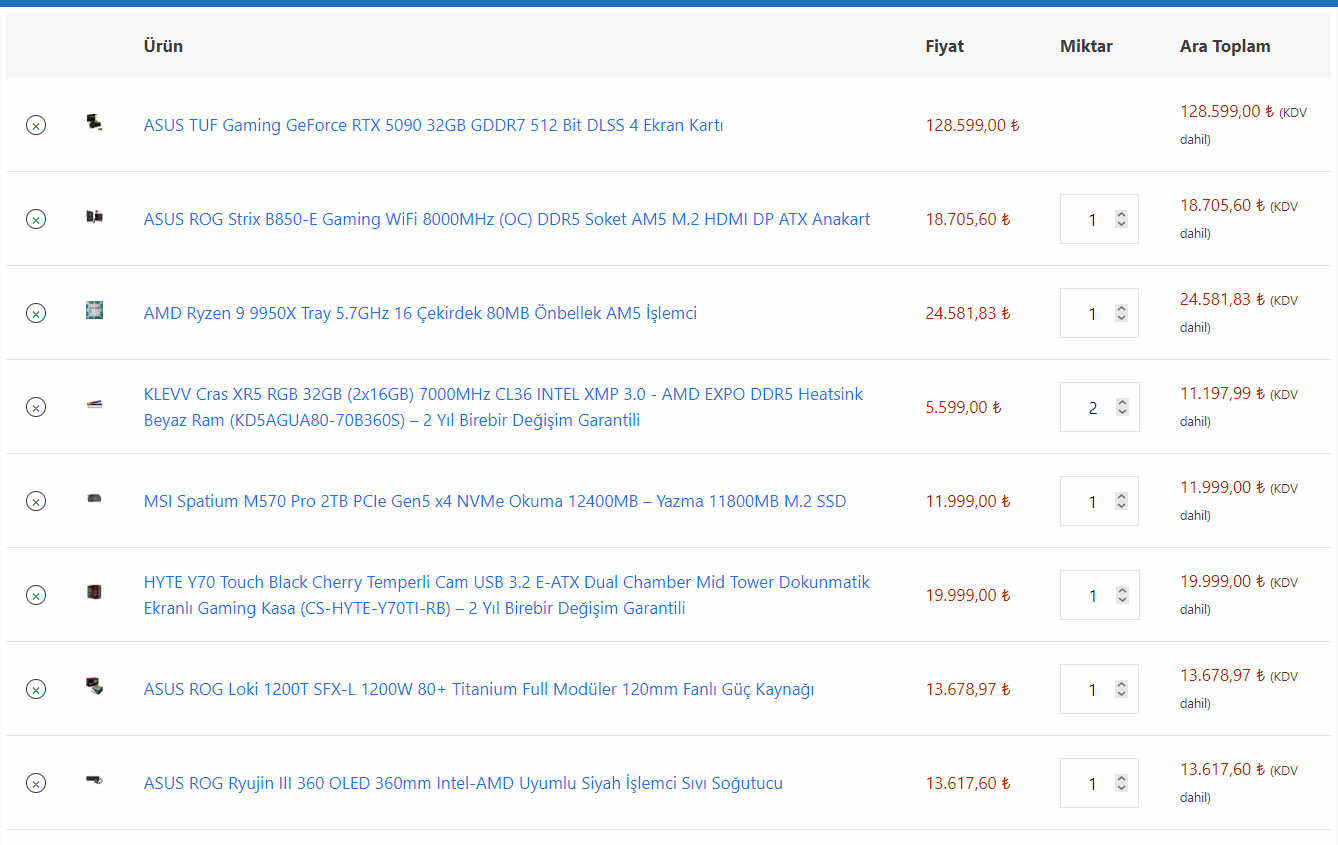Remove HYTE Y70 Touch case from cart
Viewport: 1338px width, 845px height.
[x=36, y=595]
